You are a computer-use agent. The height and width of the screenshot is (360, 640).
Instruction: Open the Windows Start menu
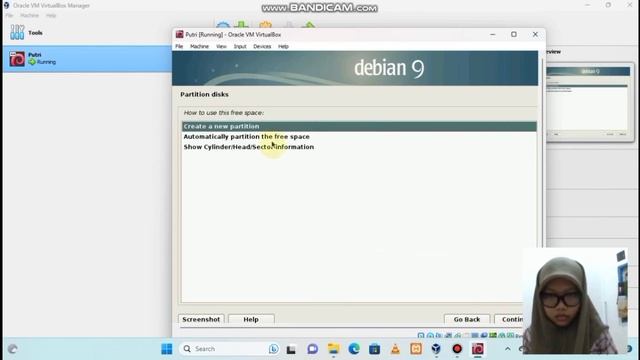167,349
